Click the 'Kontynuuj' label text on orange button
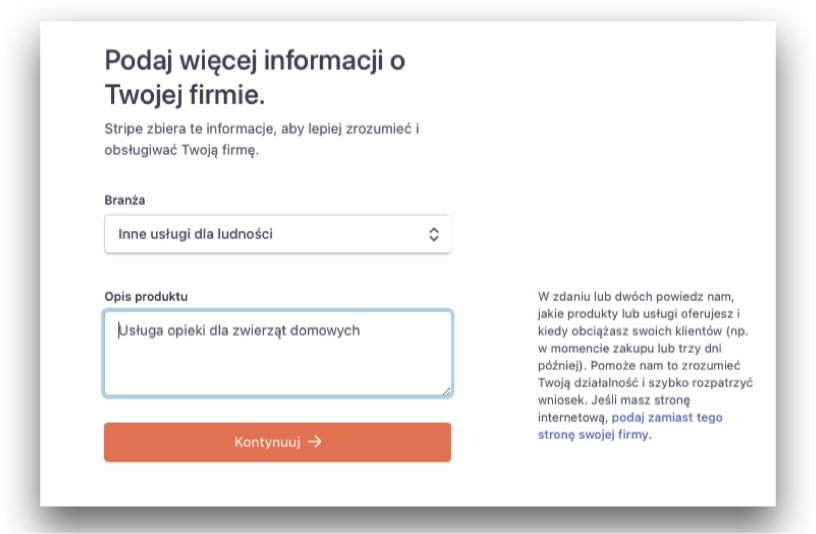The height and width of the screenshot is (534, 816). click(267, 442)
